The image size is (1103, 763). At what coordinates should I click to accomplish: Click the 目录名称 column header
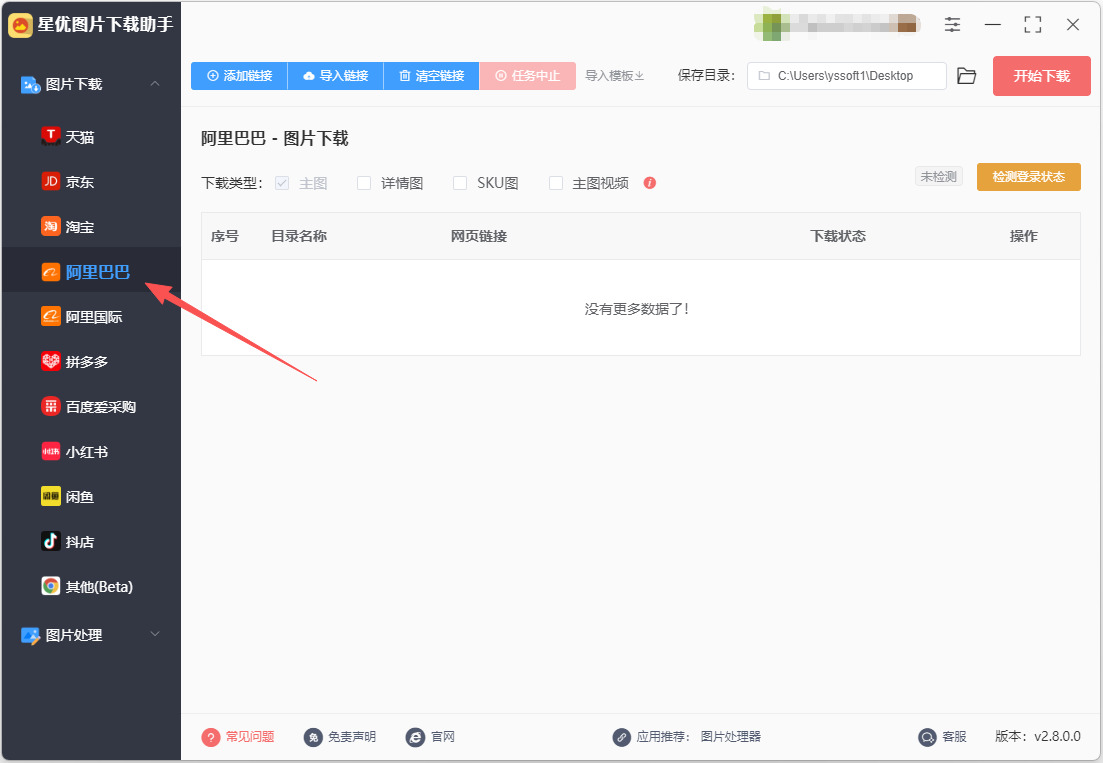(299, 236)
